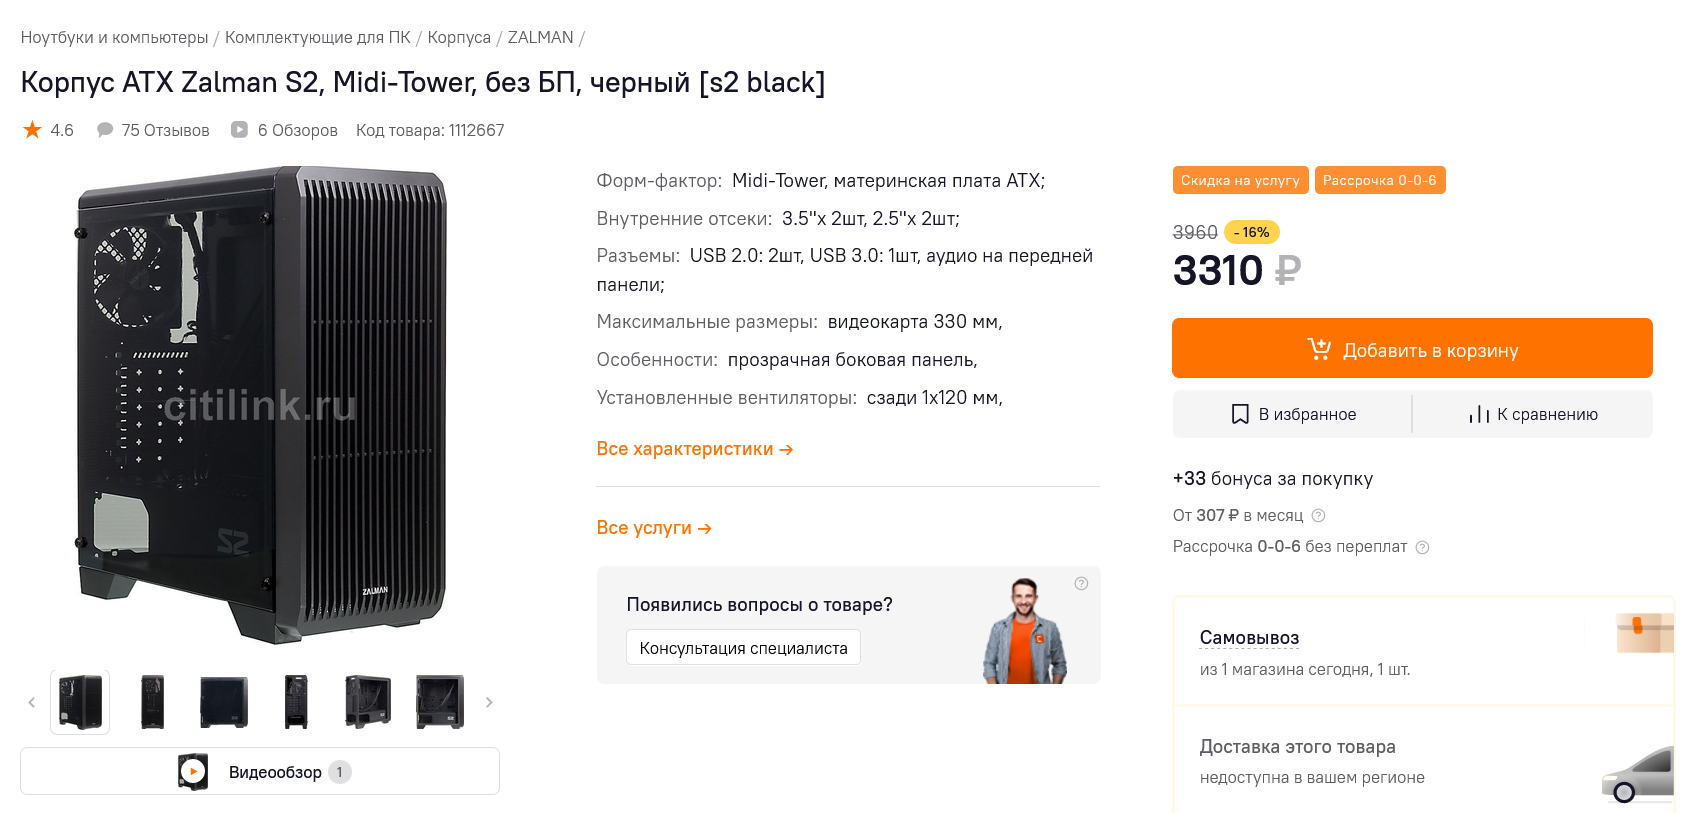
Task: Add product to favorites with В избранное
Action: pos(1293,414)
